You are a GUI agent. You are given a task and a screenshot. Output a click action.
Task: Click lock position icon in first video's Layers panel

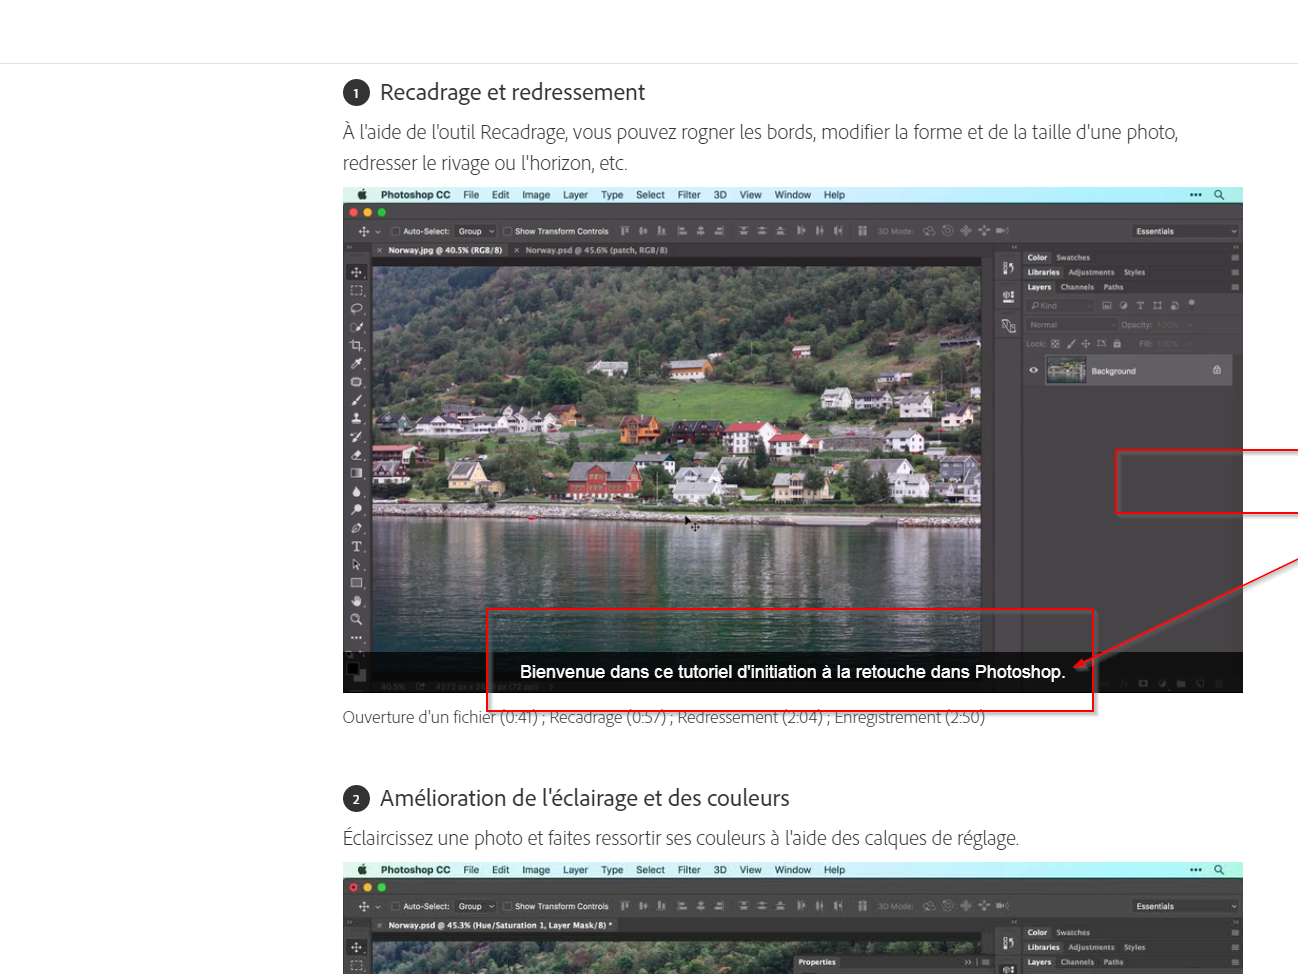[x=1086, y=344]
